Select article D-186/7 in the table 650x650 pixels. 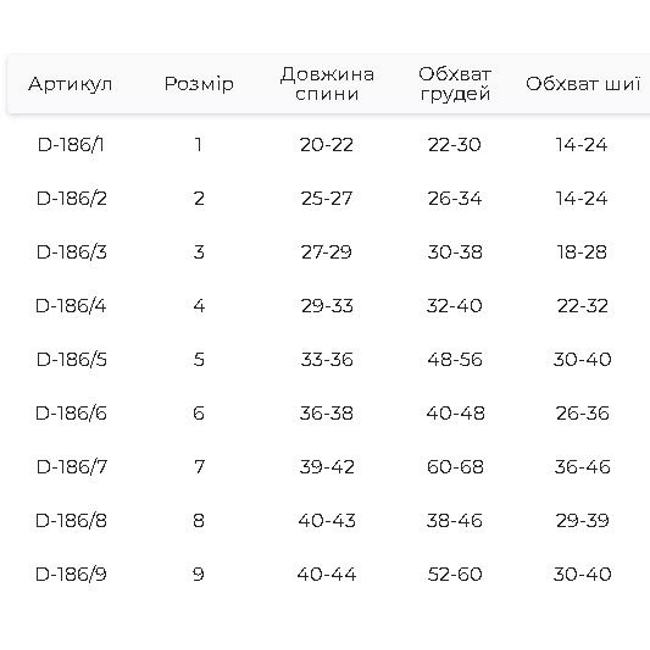coord(71,467)
